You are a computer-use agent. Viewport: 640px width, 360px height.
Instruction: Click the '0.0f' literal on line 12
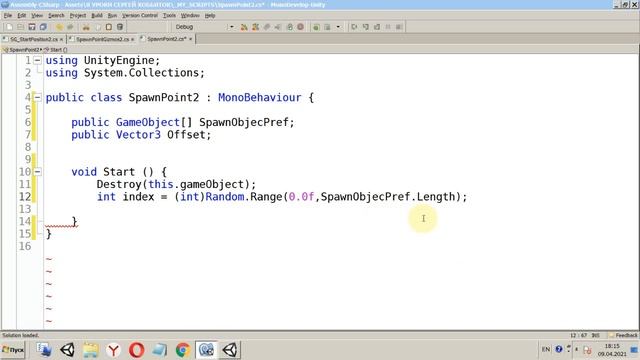coord(301,197)
